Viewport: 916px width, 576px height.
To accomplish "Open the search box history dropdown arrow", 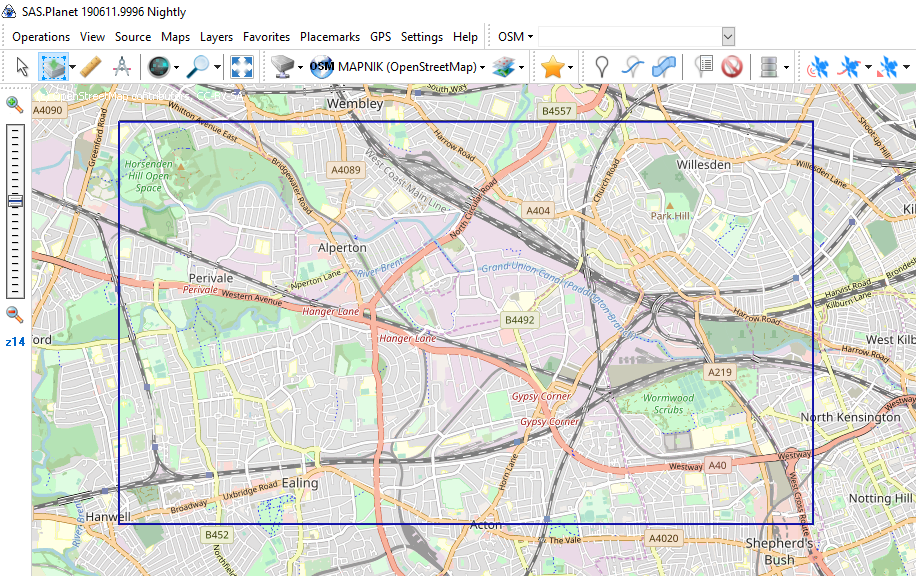I will coord(728,37).
